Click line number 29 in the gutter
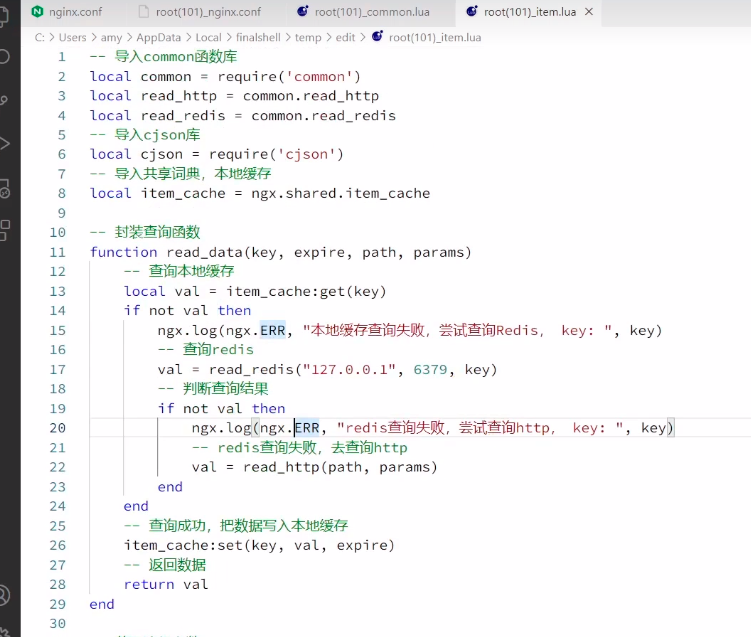 point(57,604)
